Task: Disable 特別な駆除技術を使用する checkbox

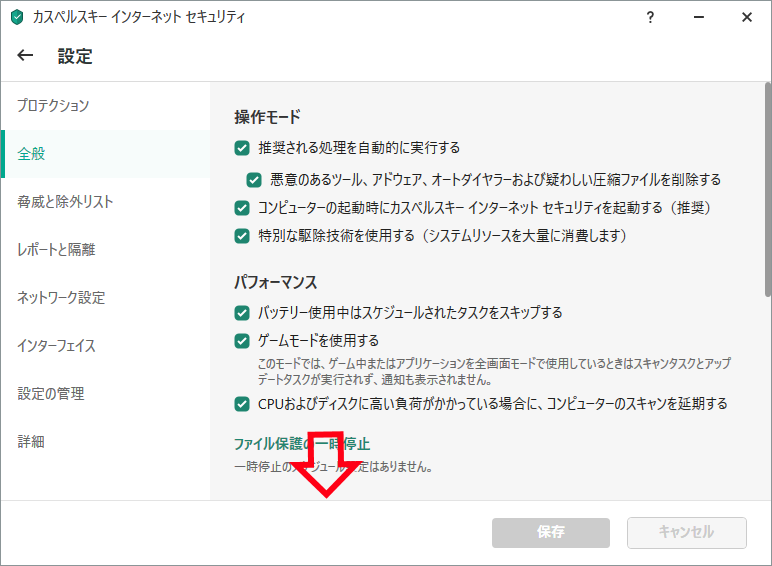Action: point(242,236)
